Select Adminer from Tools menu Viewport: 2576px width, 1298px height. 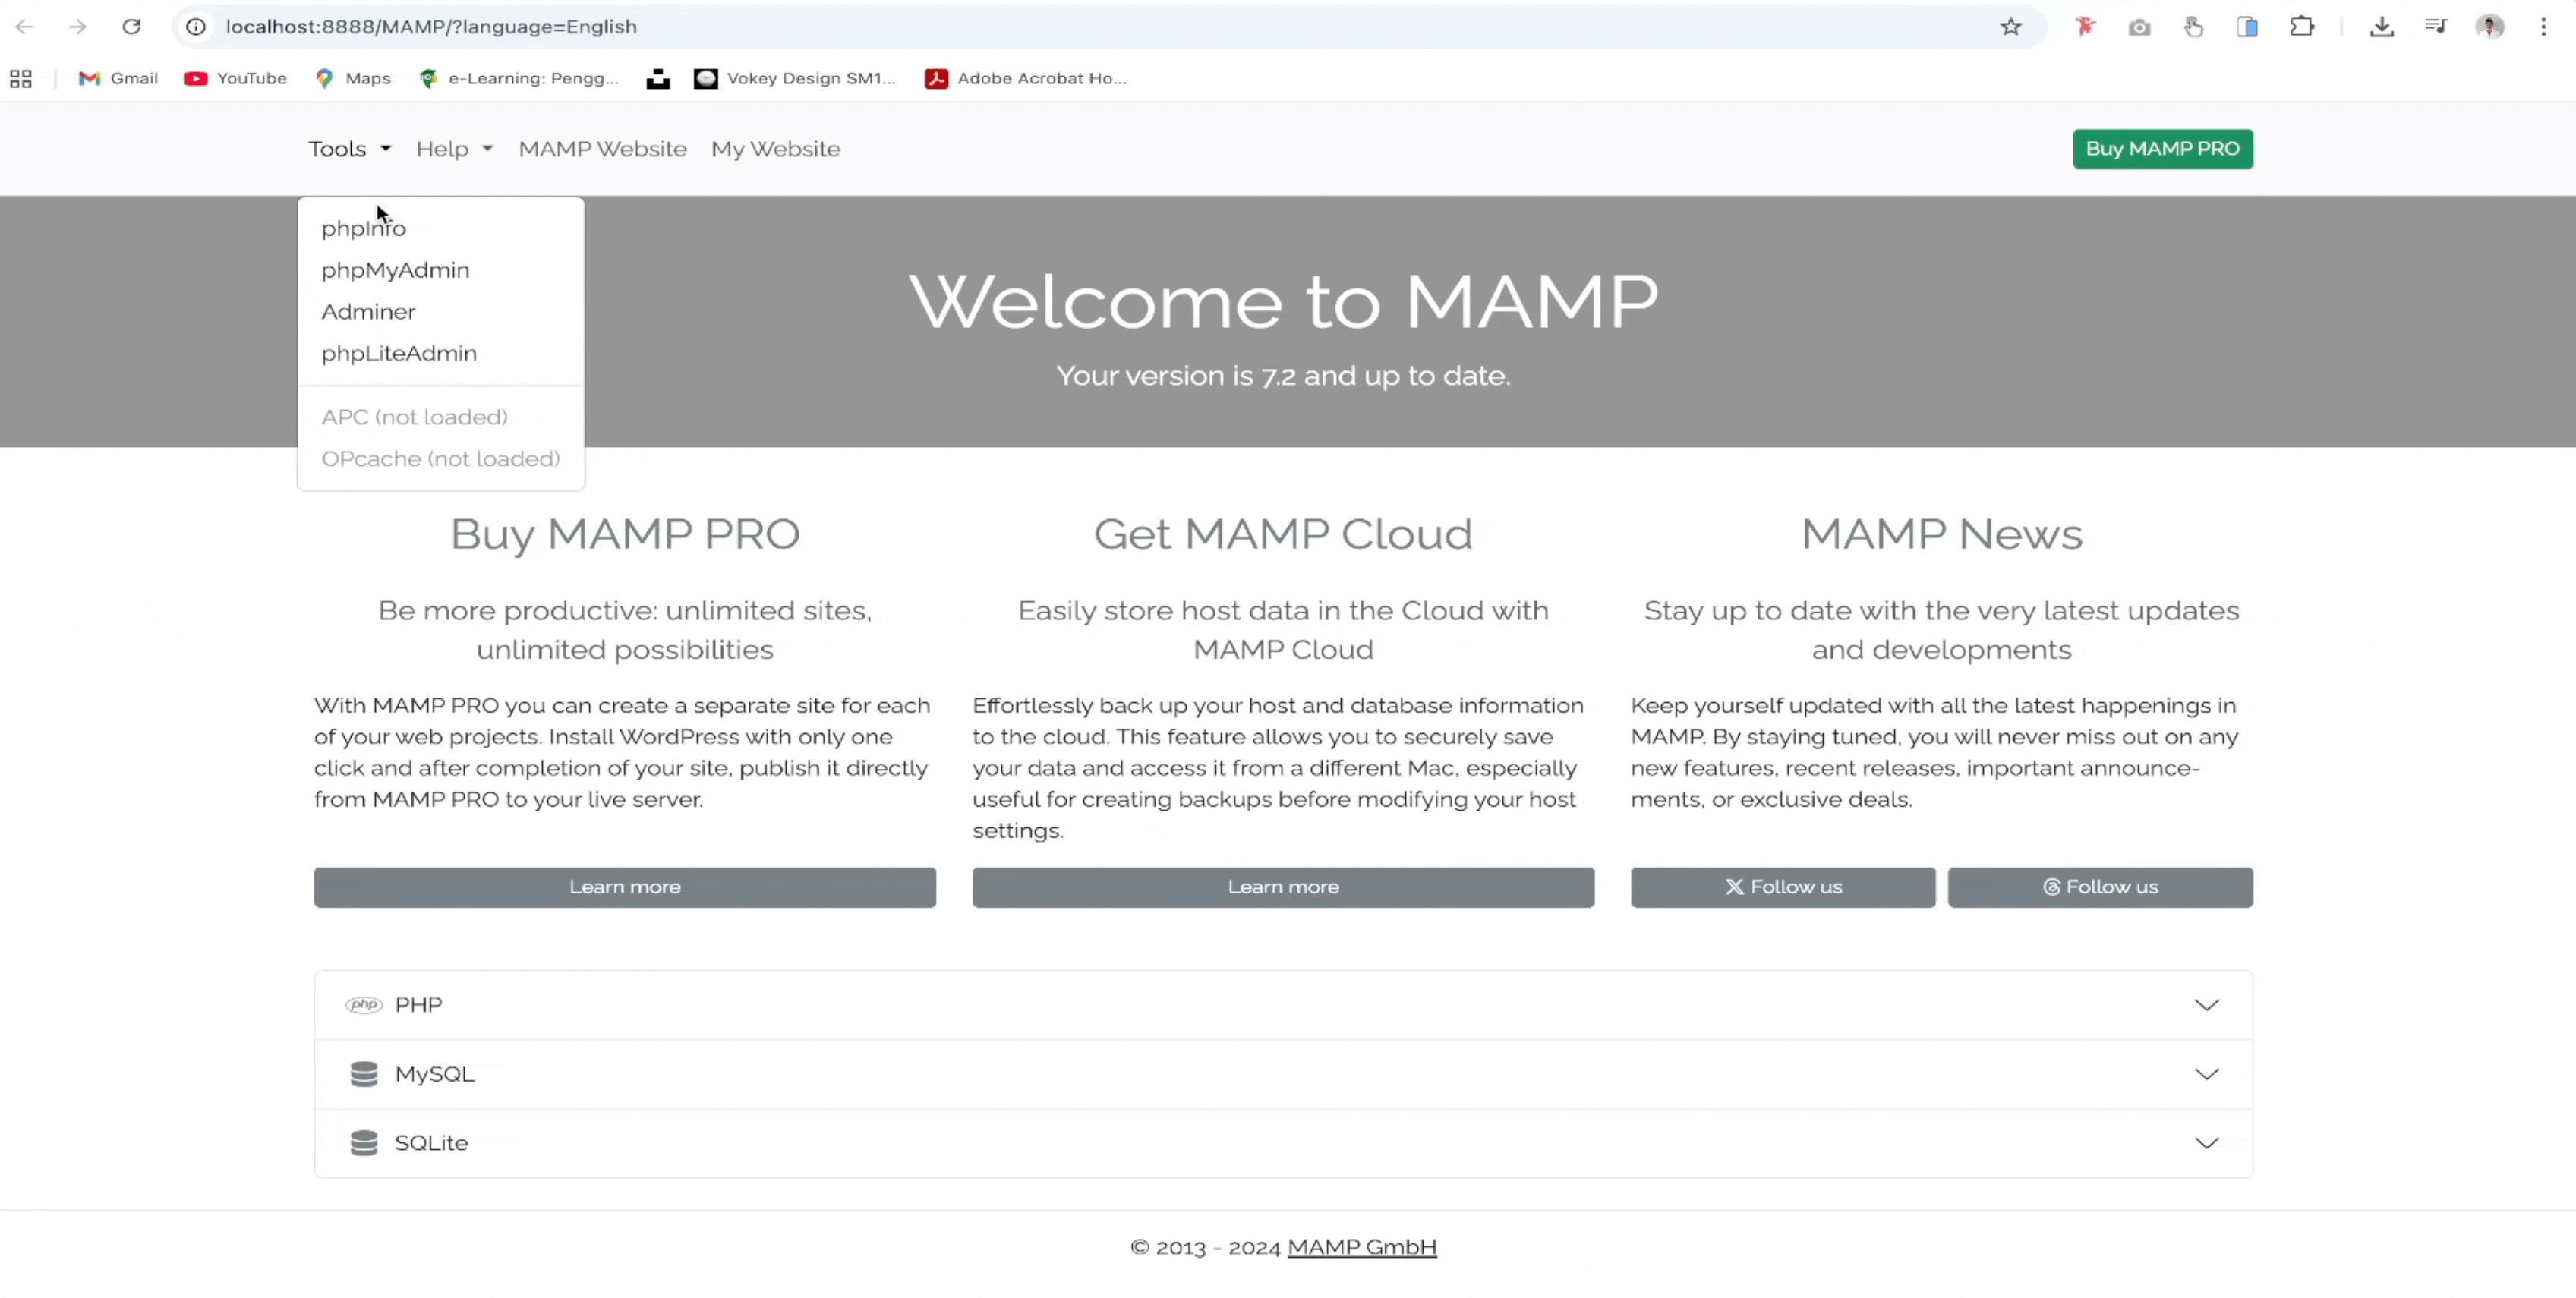tap(441, 312)
